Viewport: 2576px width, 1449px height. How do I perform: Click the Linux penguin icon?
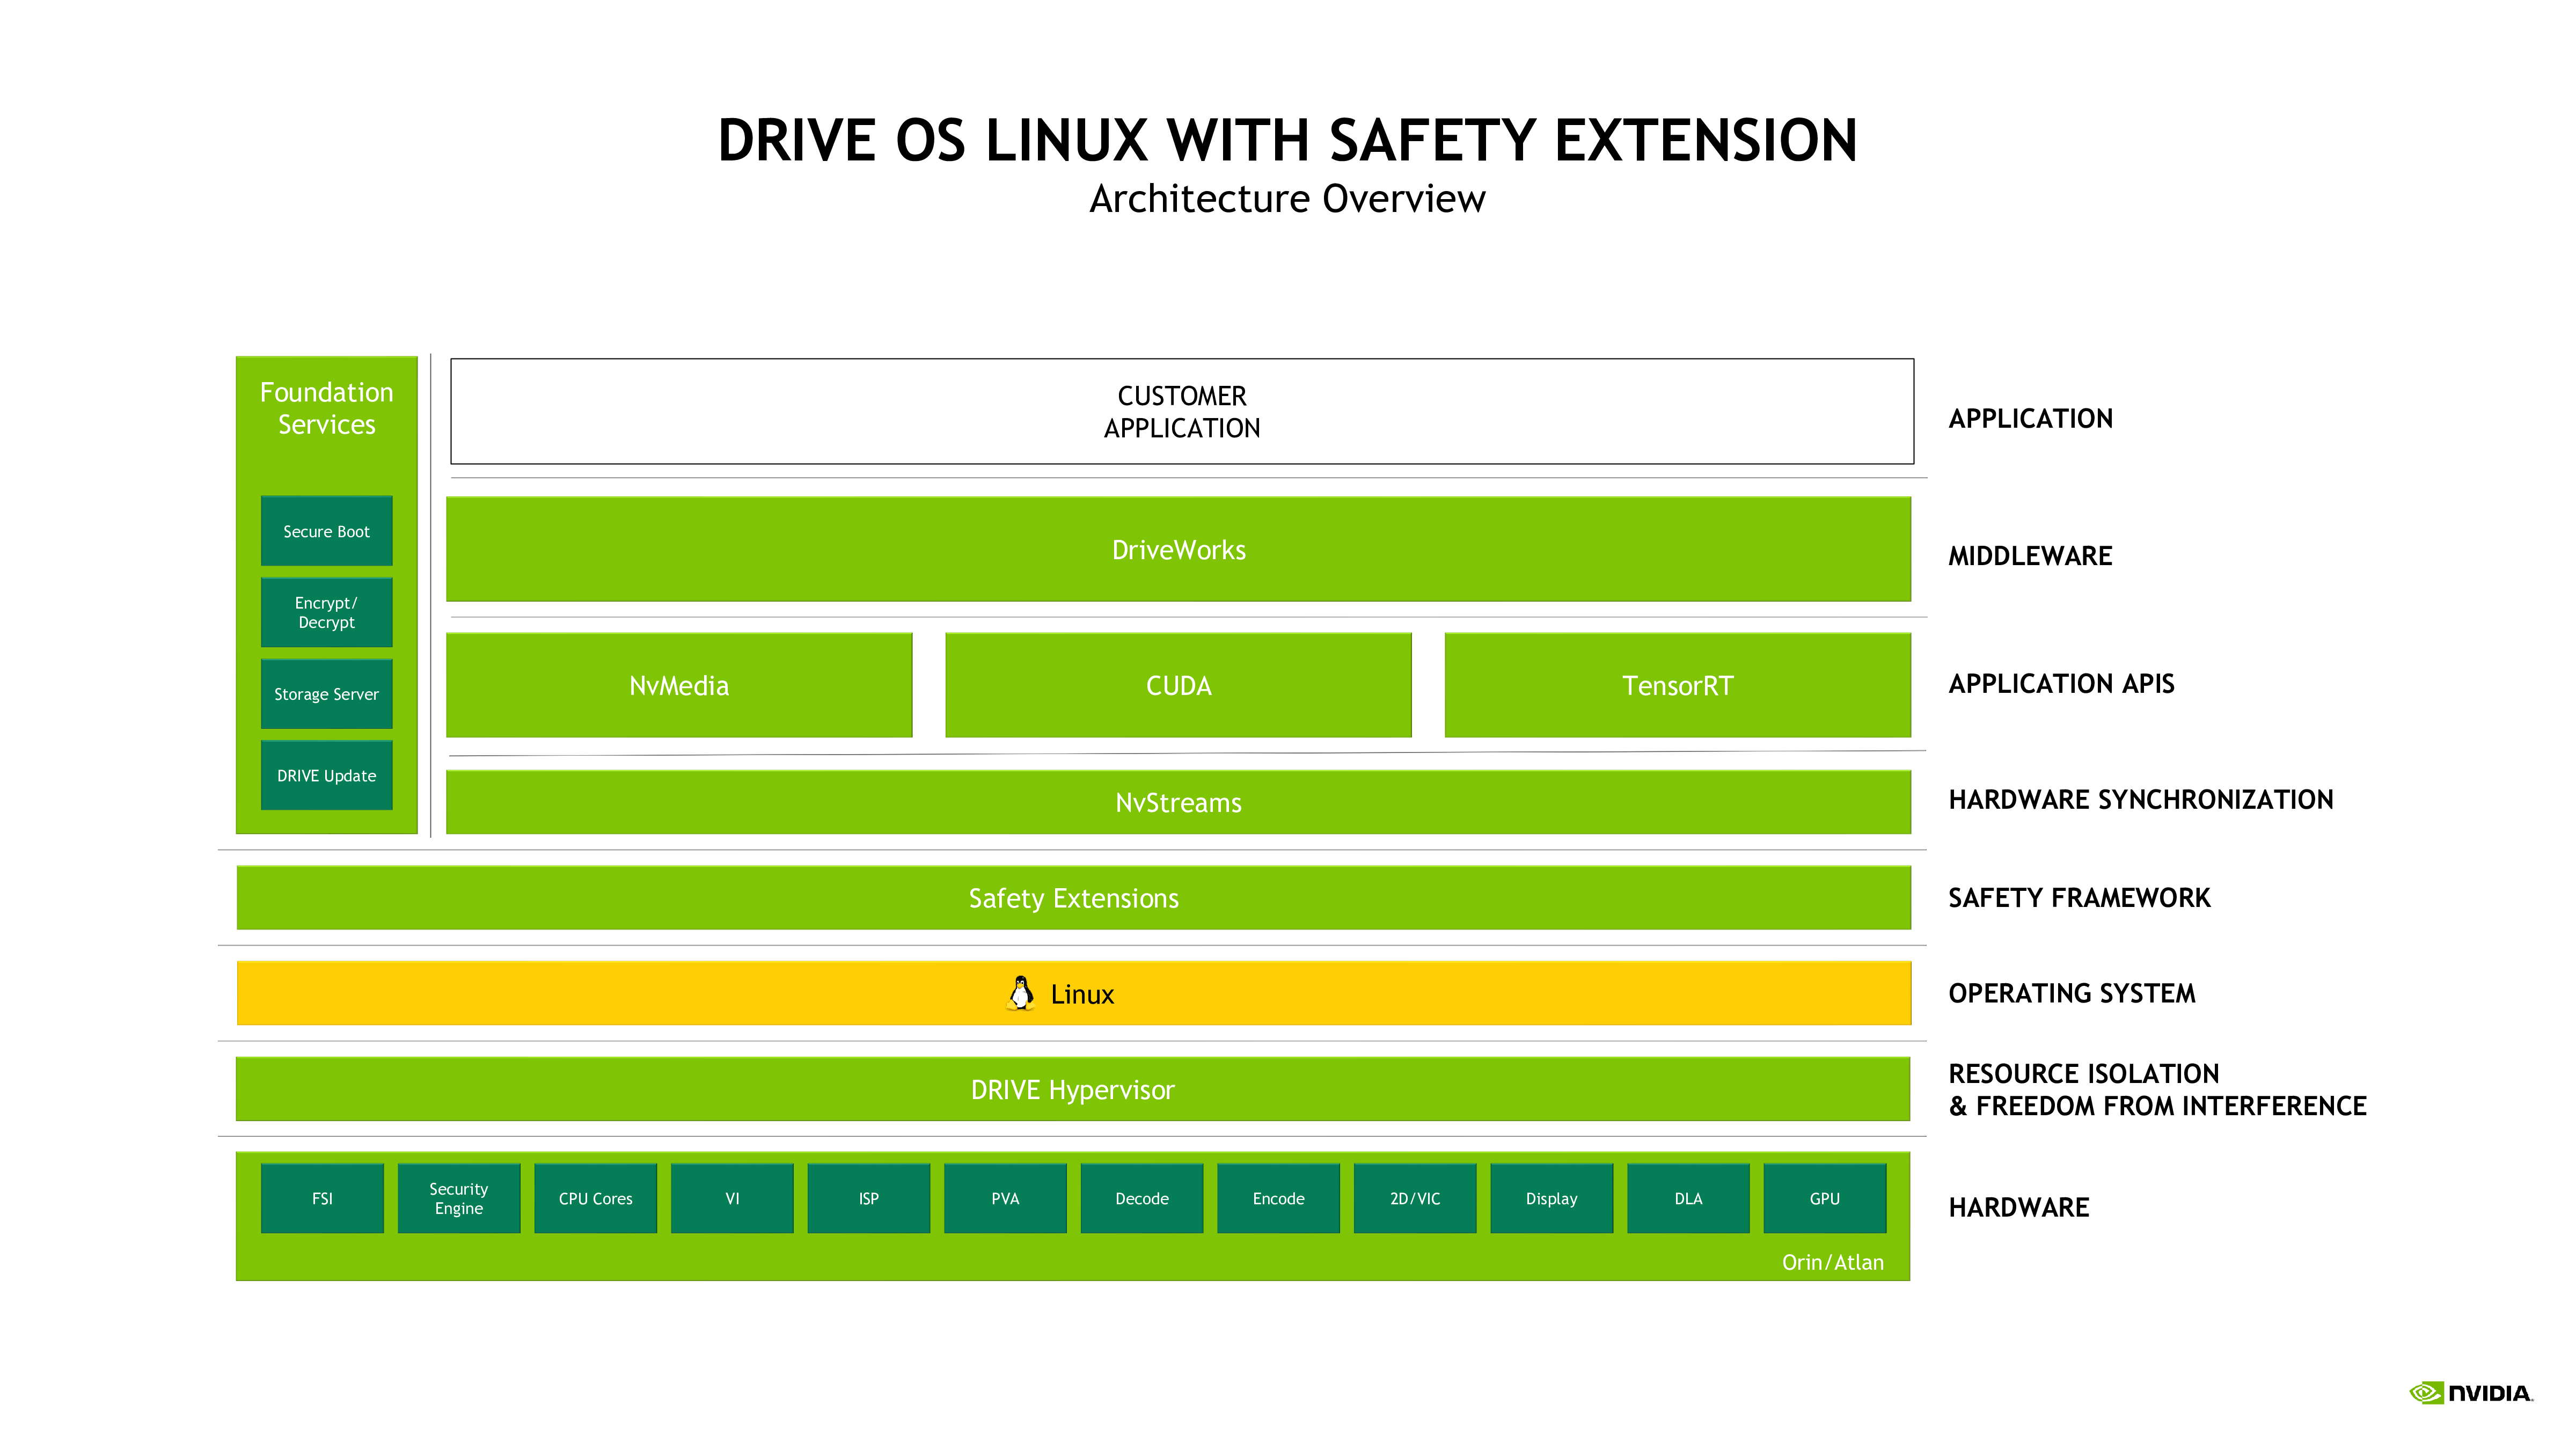tap(1020, 993)
